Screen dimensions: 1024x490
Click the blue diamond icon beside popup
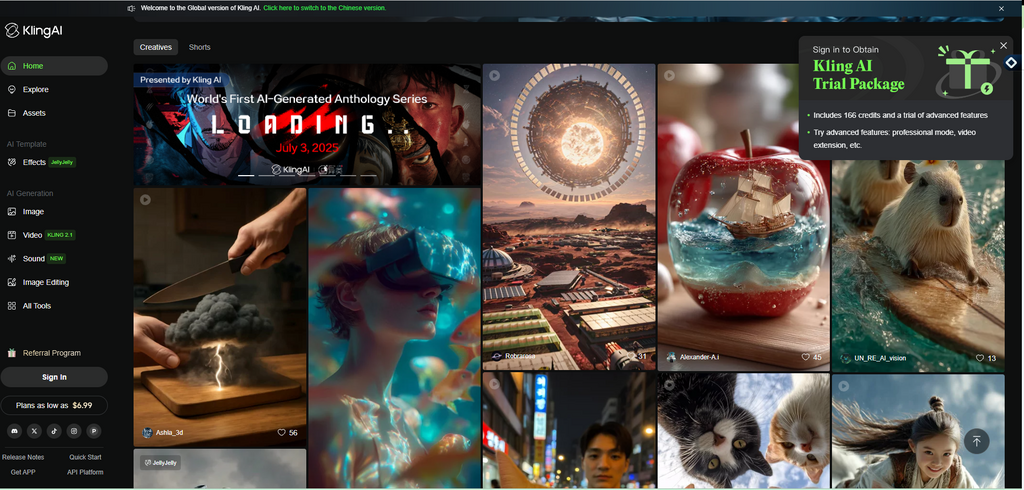[x=1012, y=63]
